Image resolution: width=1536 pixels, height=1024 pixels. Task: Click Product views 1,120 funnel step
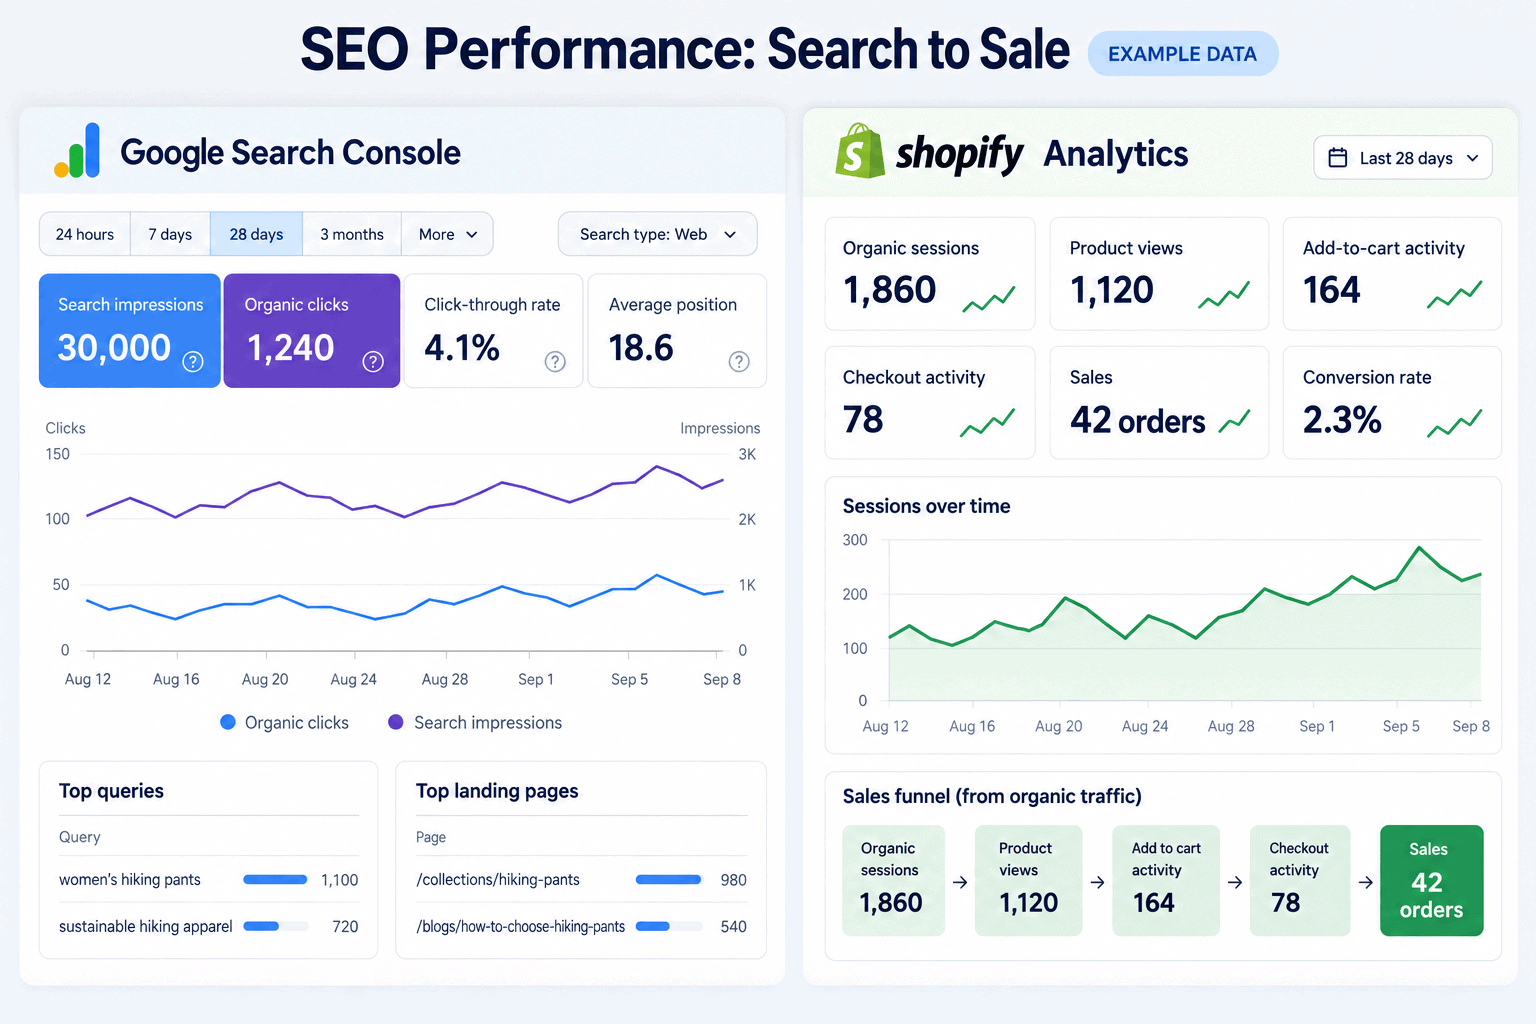coord(1028,880)
